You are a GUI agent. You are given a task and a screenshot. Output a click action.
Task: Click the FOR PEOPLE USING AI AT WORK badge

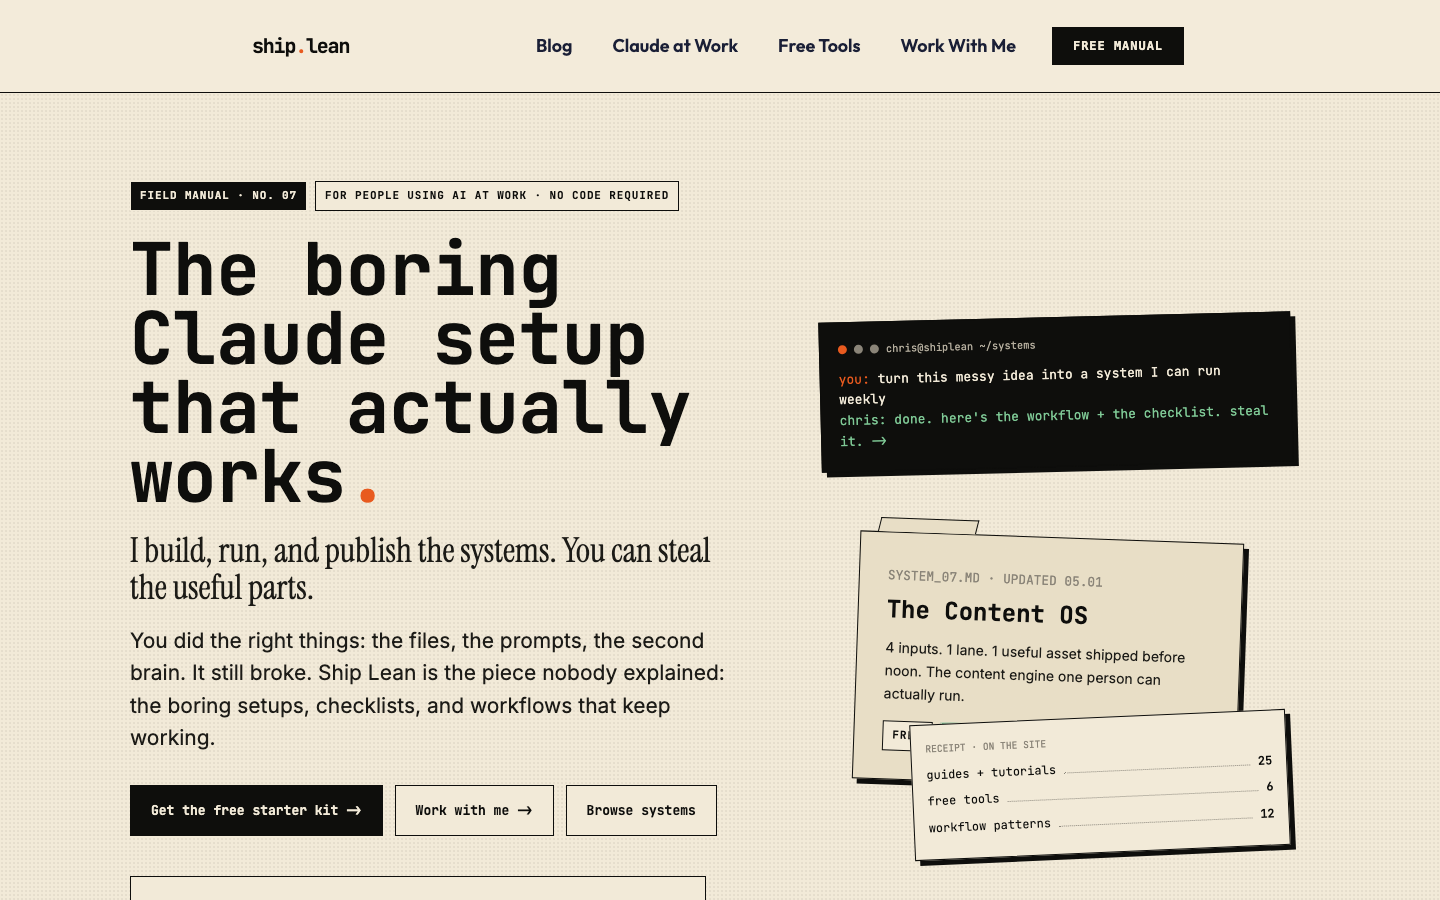tap(497, 196)
